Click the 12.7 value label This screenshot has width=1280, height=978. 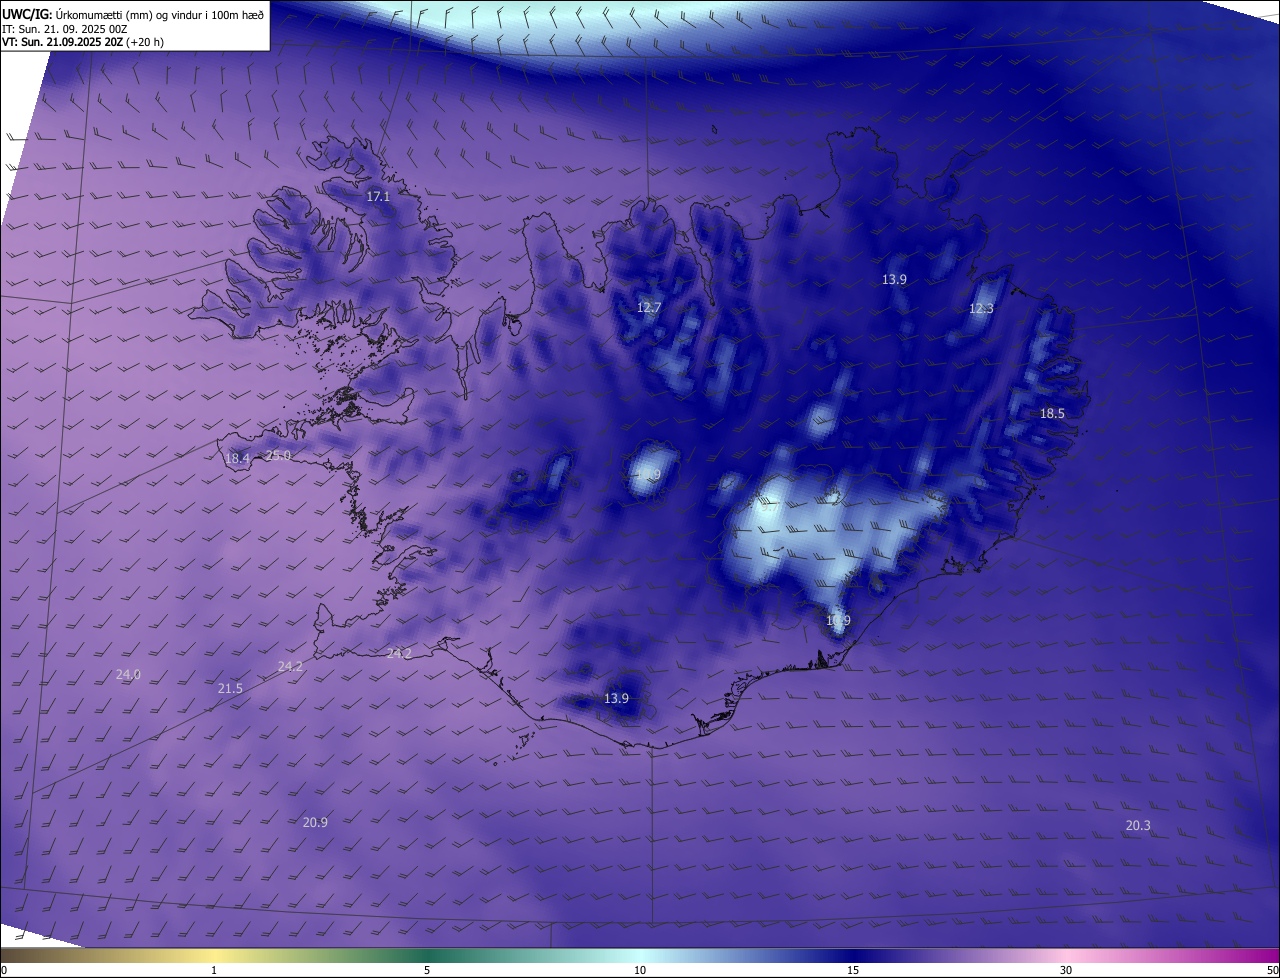(649, 307)
